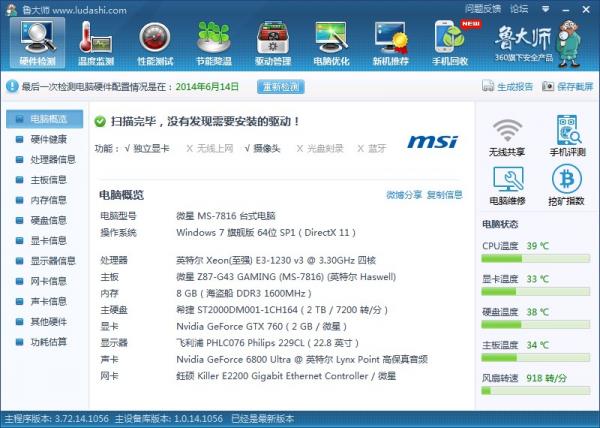Click the 摄像头 feature indicator
600x428 pixels.
point(262,148)
